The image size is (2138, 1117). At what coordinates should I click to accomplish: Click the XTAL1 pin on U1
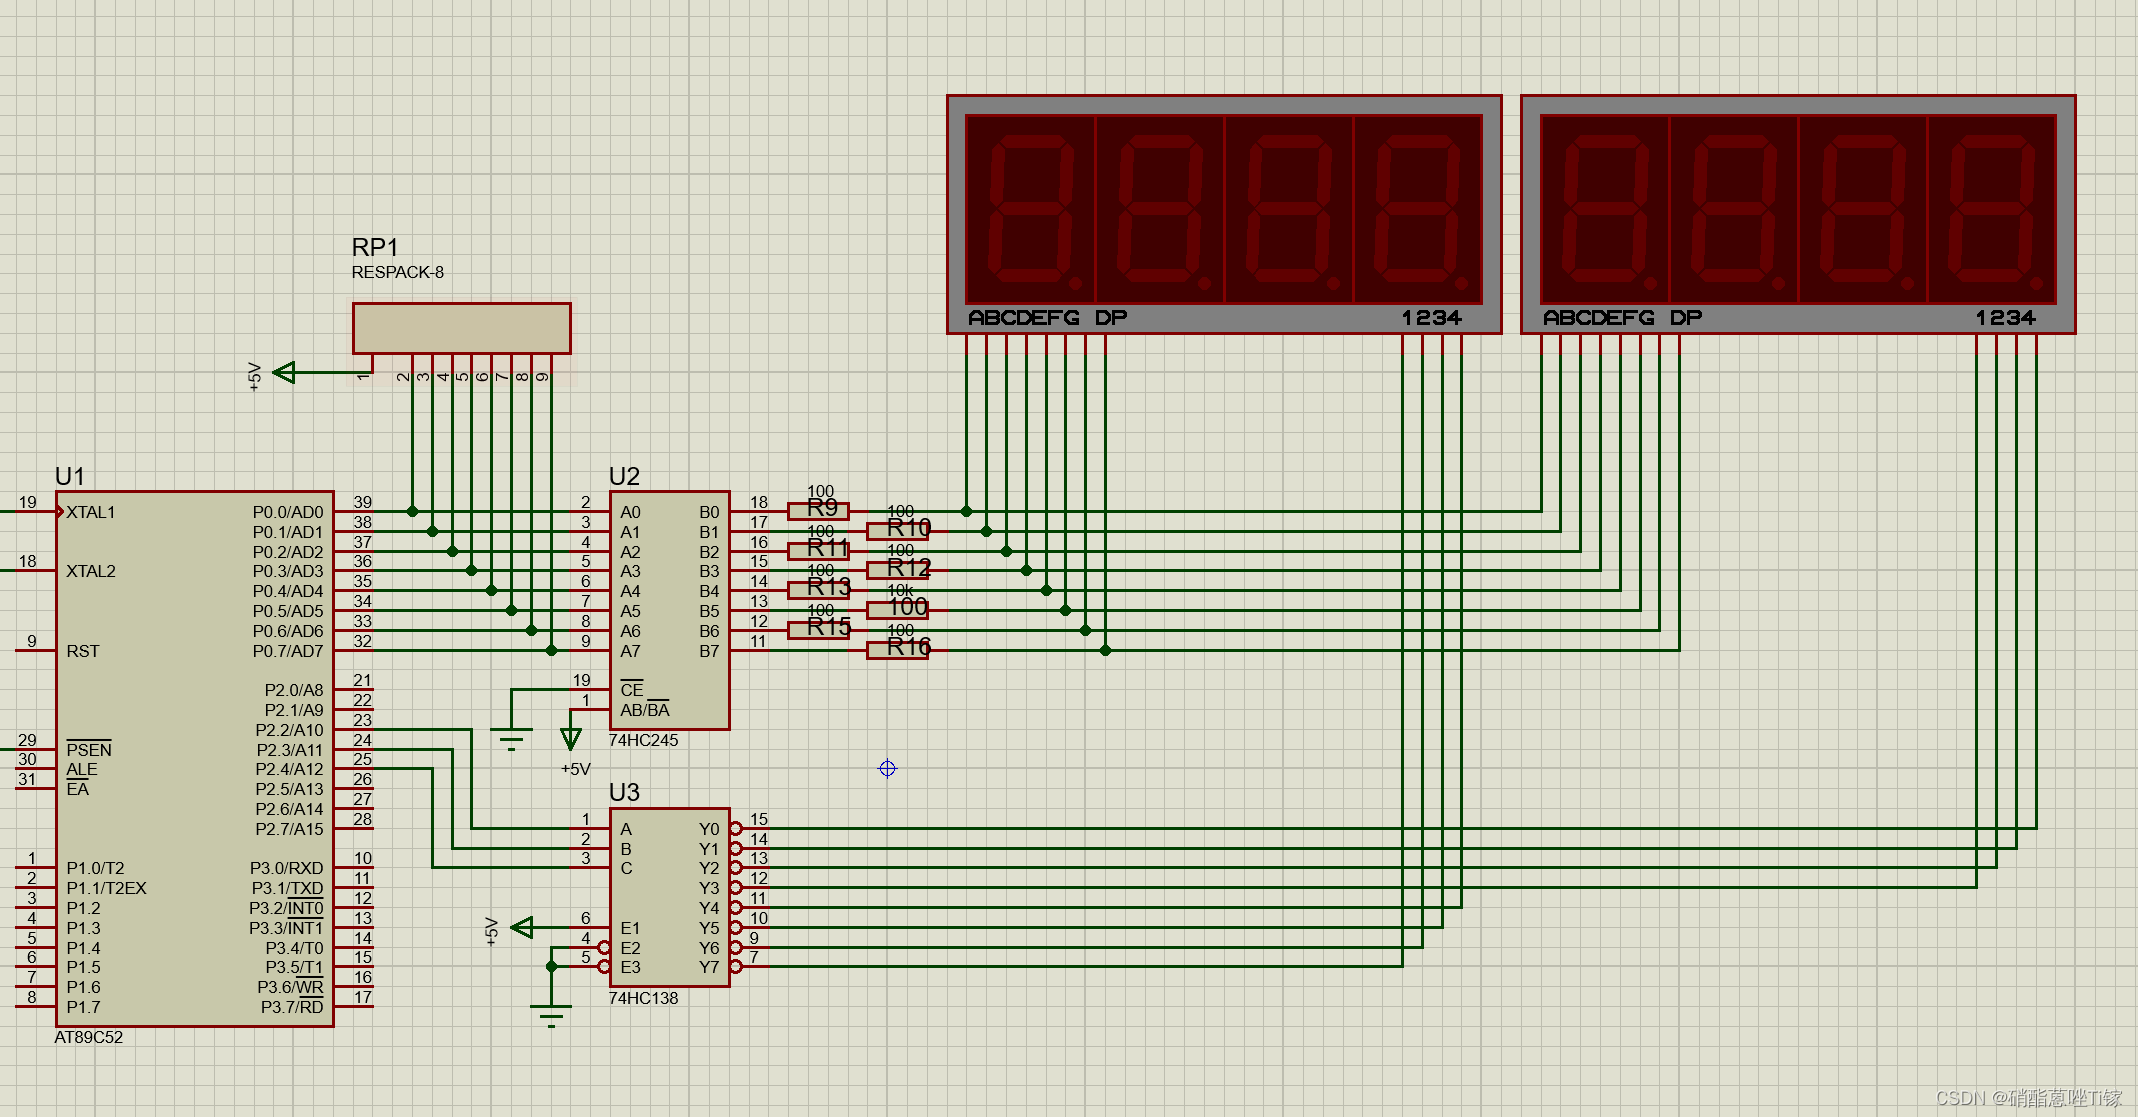91,512
